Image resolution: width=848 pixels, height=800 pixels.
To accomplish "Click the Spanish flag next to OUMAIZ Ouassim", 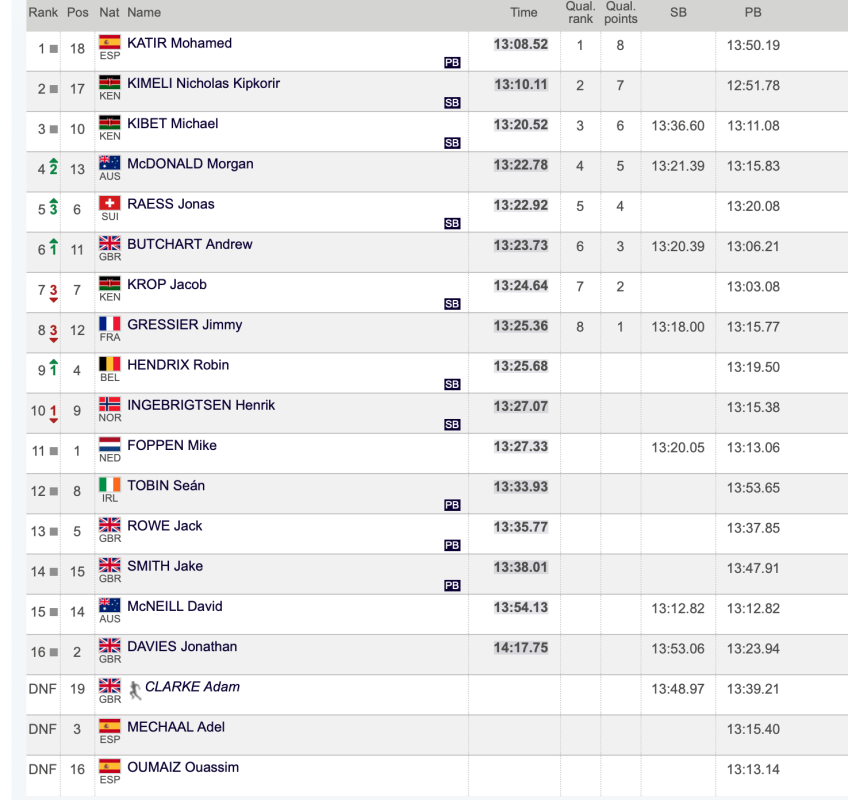I will point(110,766).
